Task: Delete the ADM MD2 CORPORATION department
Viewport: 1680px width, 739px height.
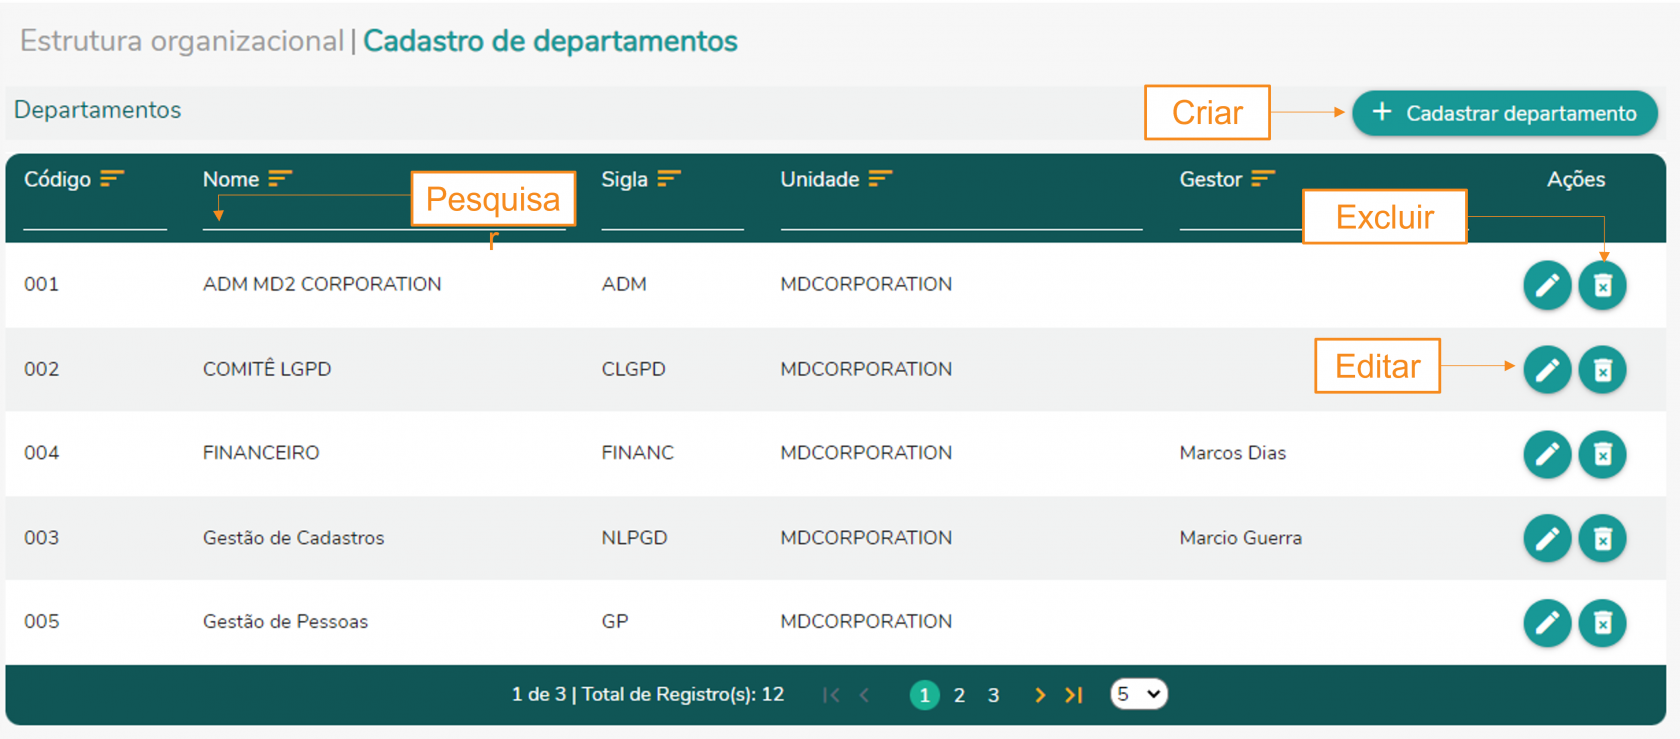Action: [x=1602, y=285]
